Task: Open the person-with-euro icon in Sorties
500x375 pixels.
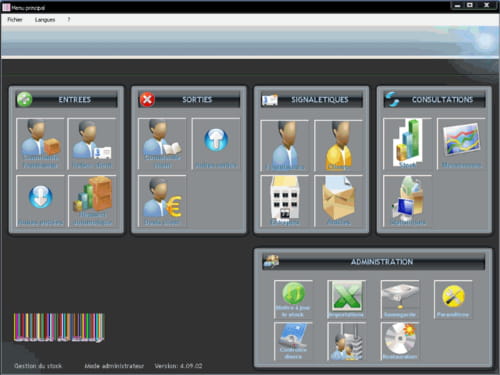Action: coord(162,201)
